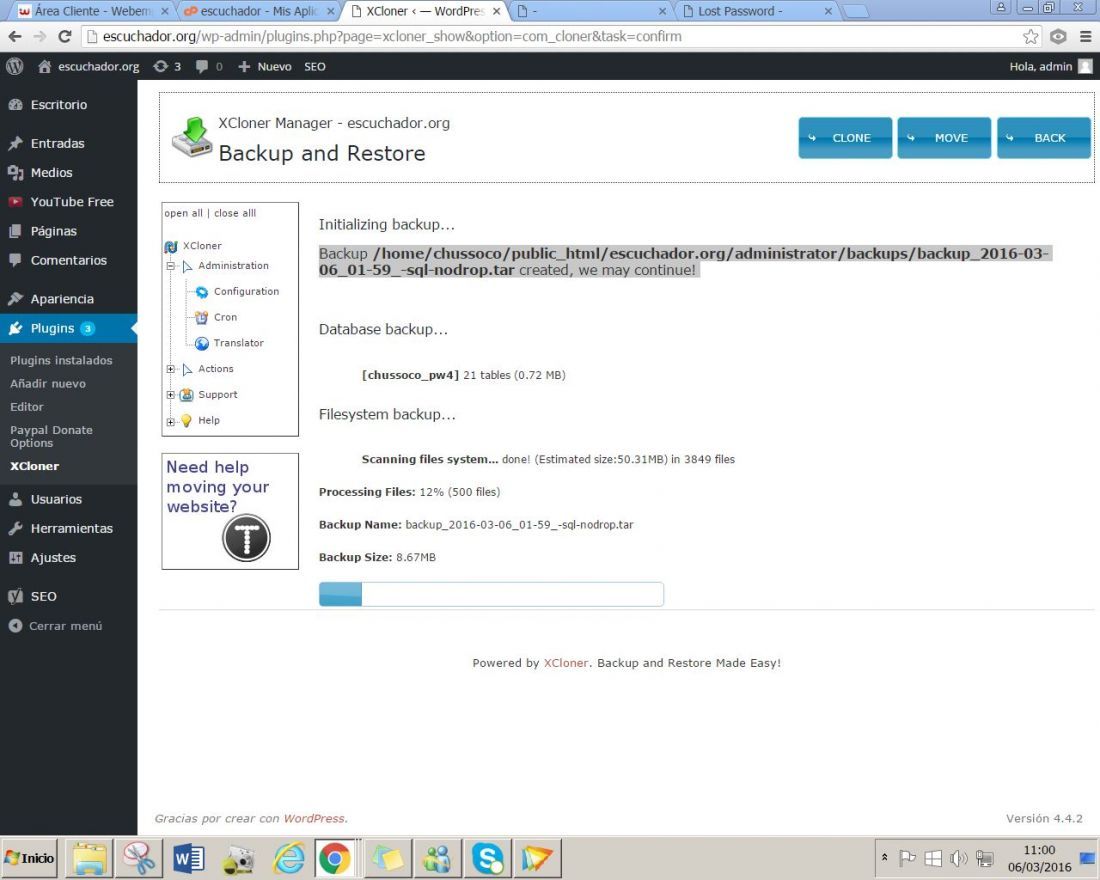Click the Help lightbulb icon
Viewport: 1100px width, 880px height.
pyautogui.click(x=187, y=421)
